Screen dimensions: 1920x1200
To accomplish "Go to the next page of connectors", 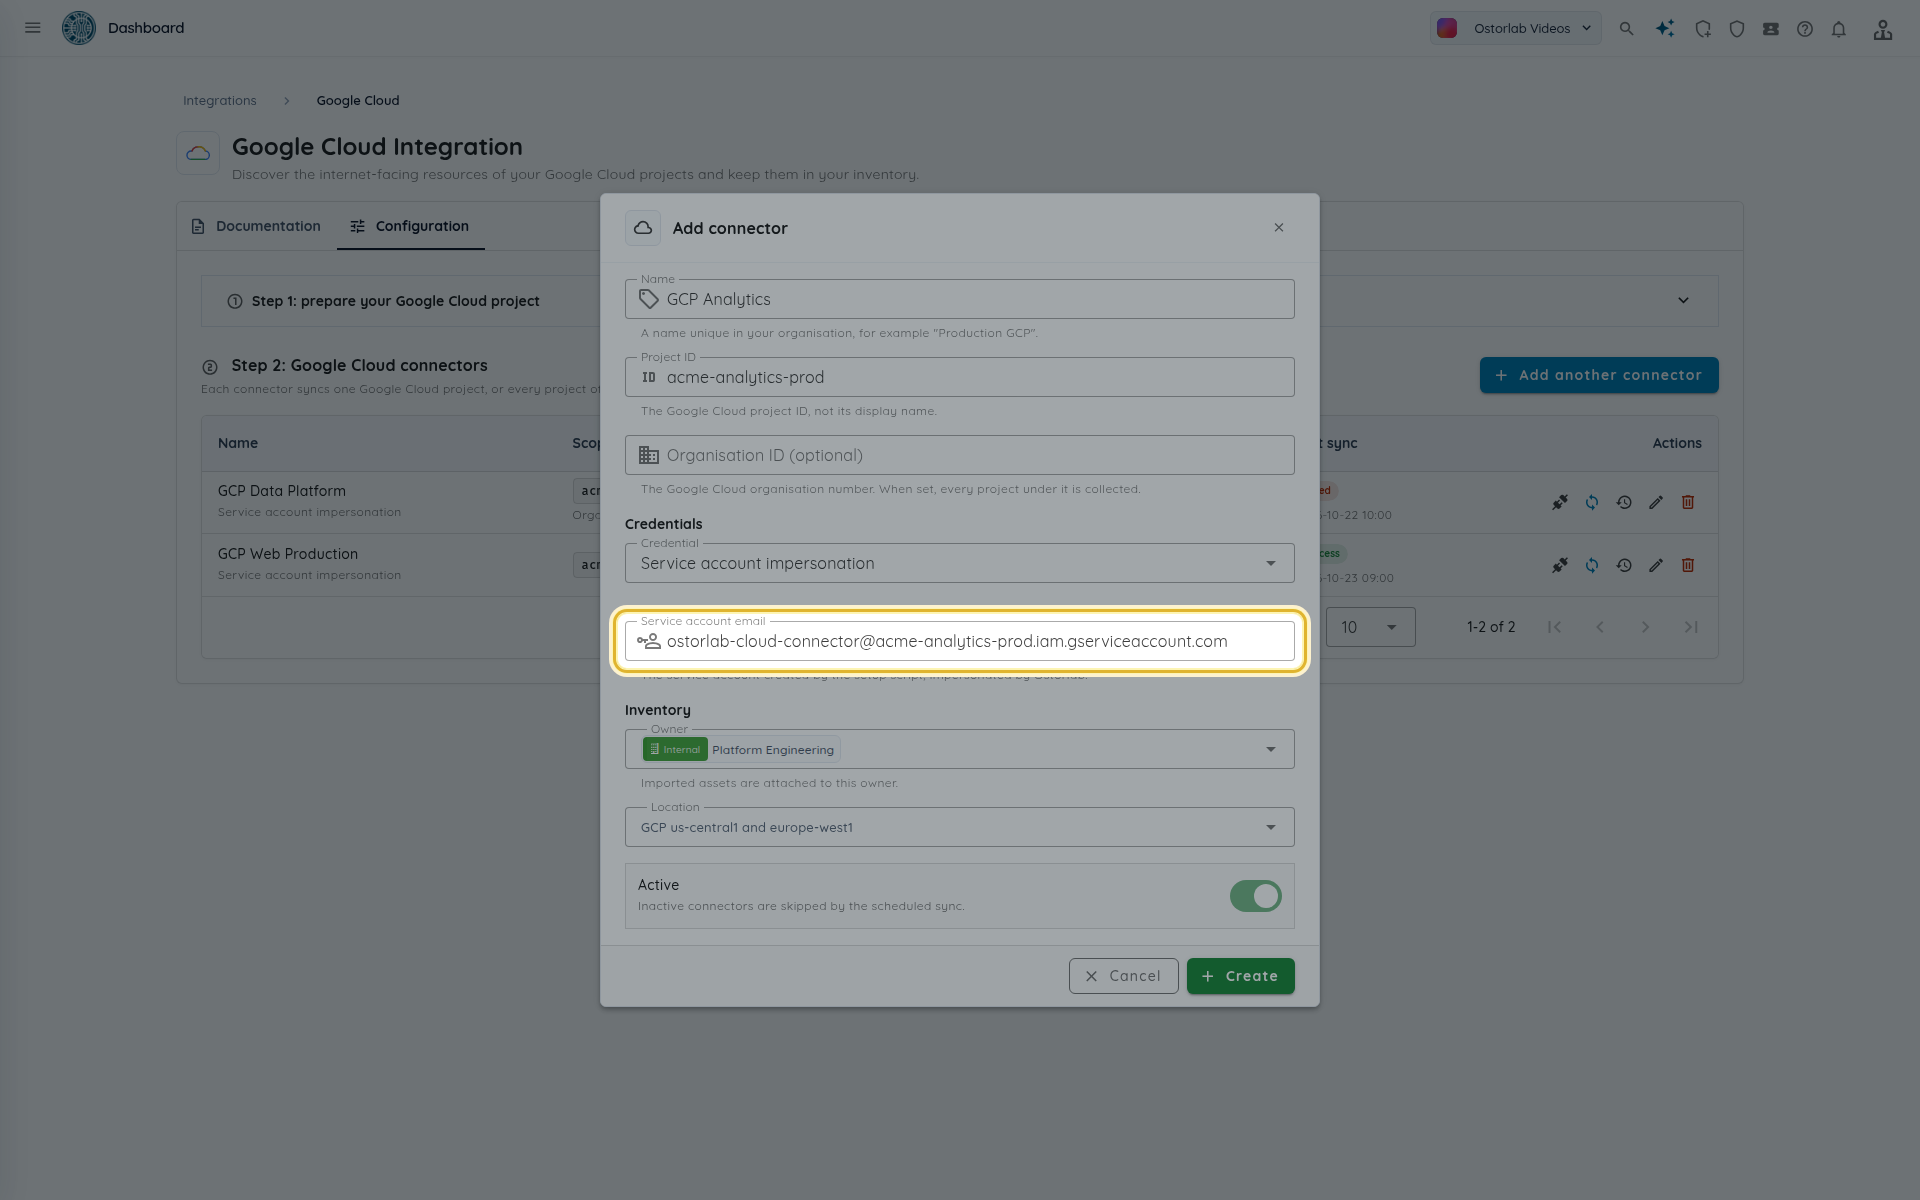I will point(1645,627).
